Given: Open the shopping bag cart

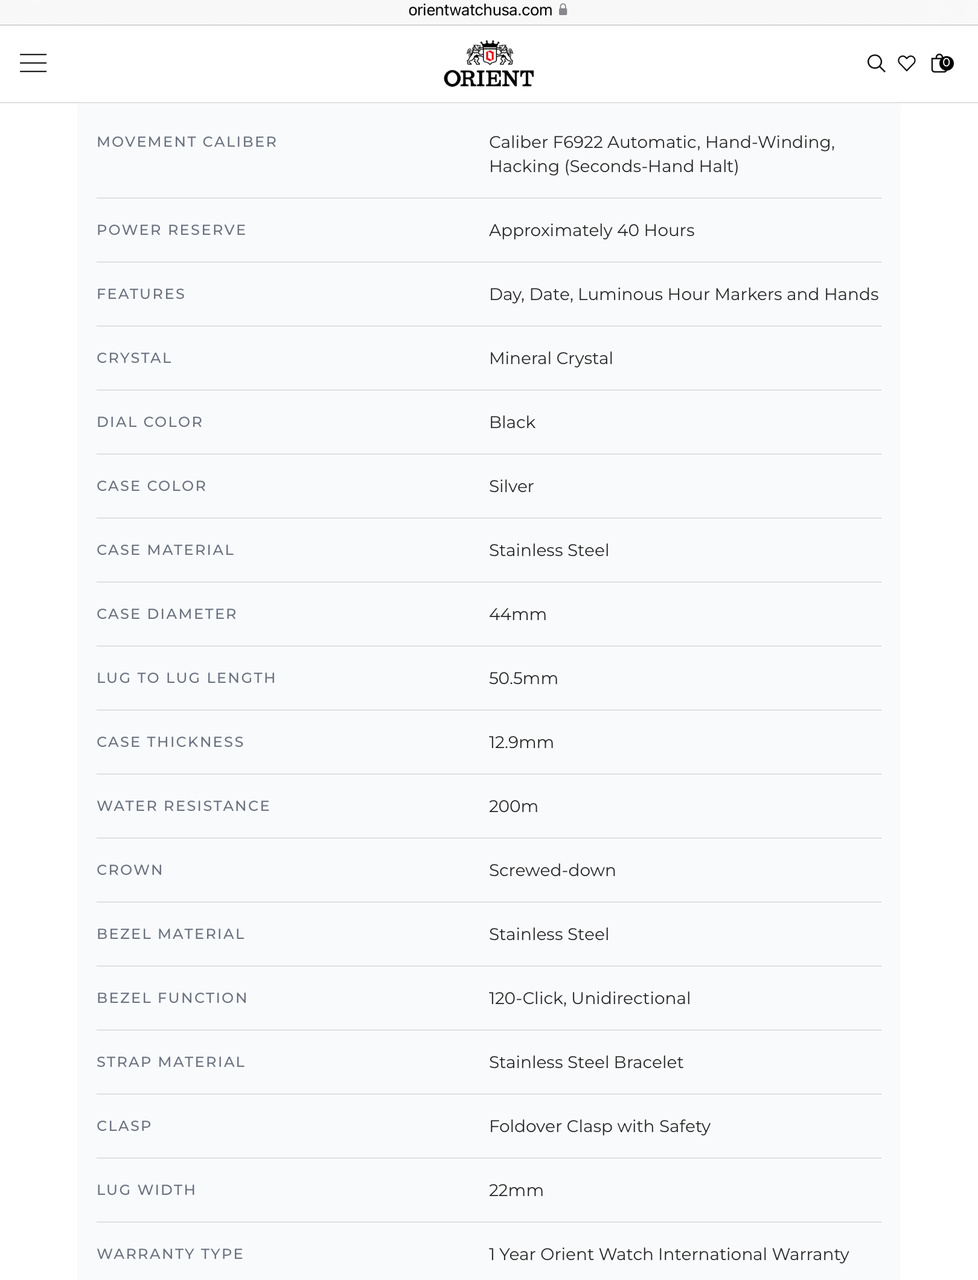Looking at the screenshot, I should (941, 63).
